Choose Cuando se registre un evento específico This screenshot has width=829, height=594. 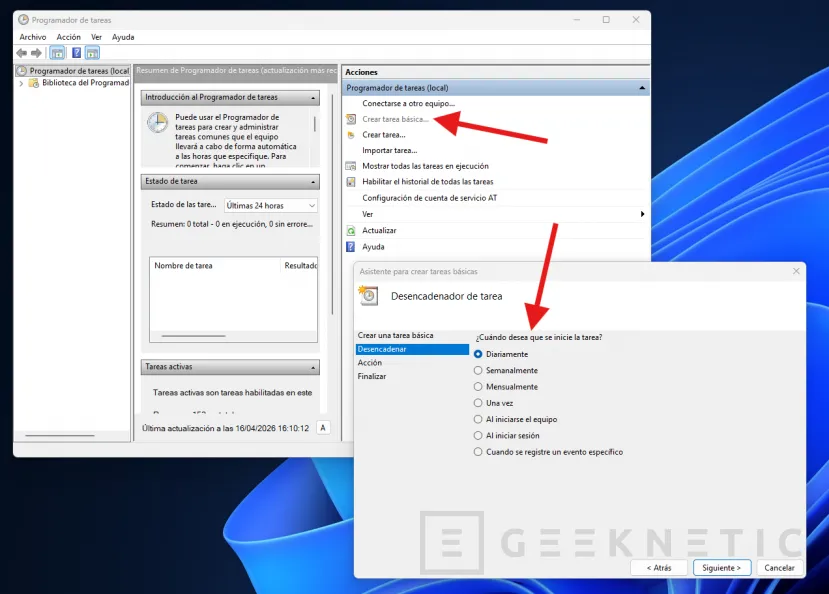pyautogui.click(x=478, y=452)
